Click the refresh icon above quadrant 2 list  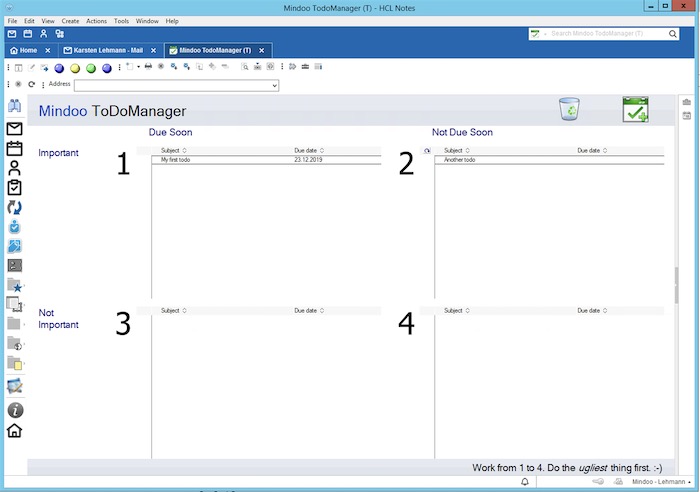tap(427, 150)
